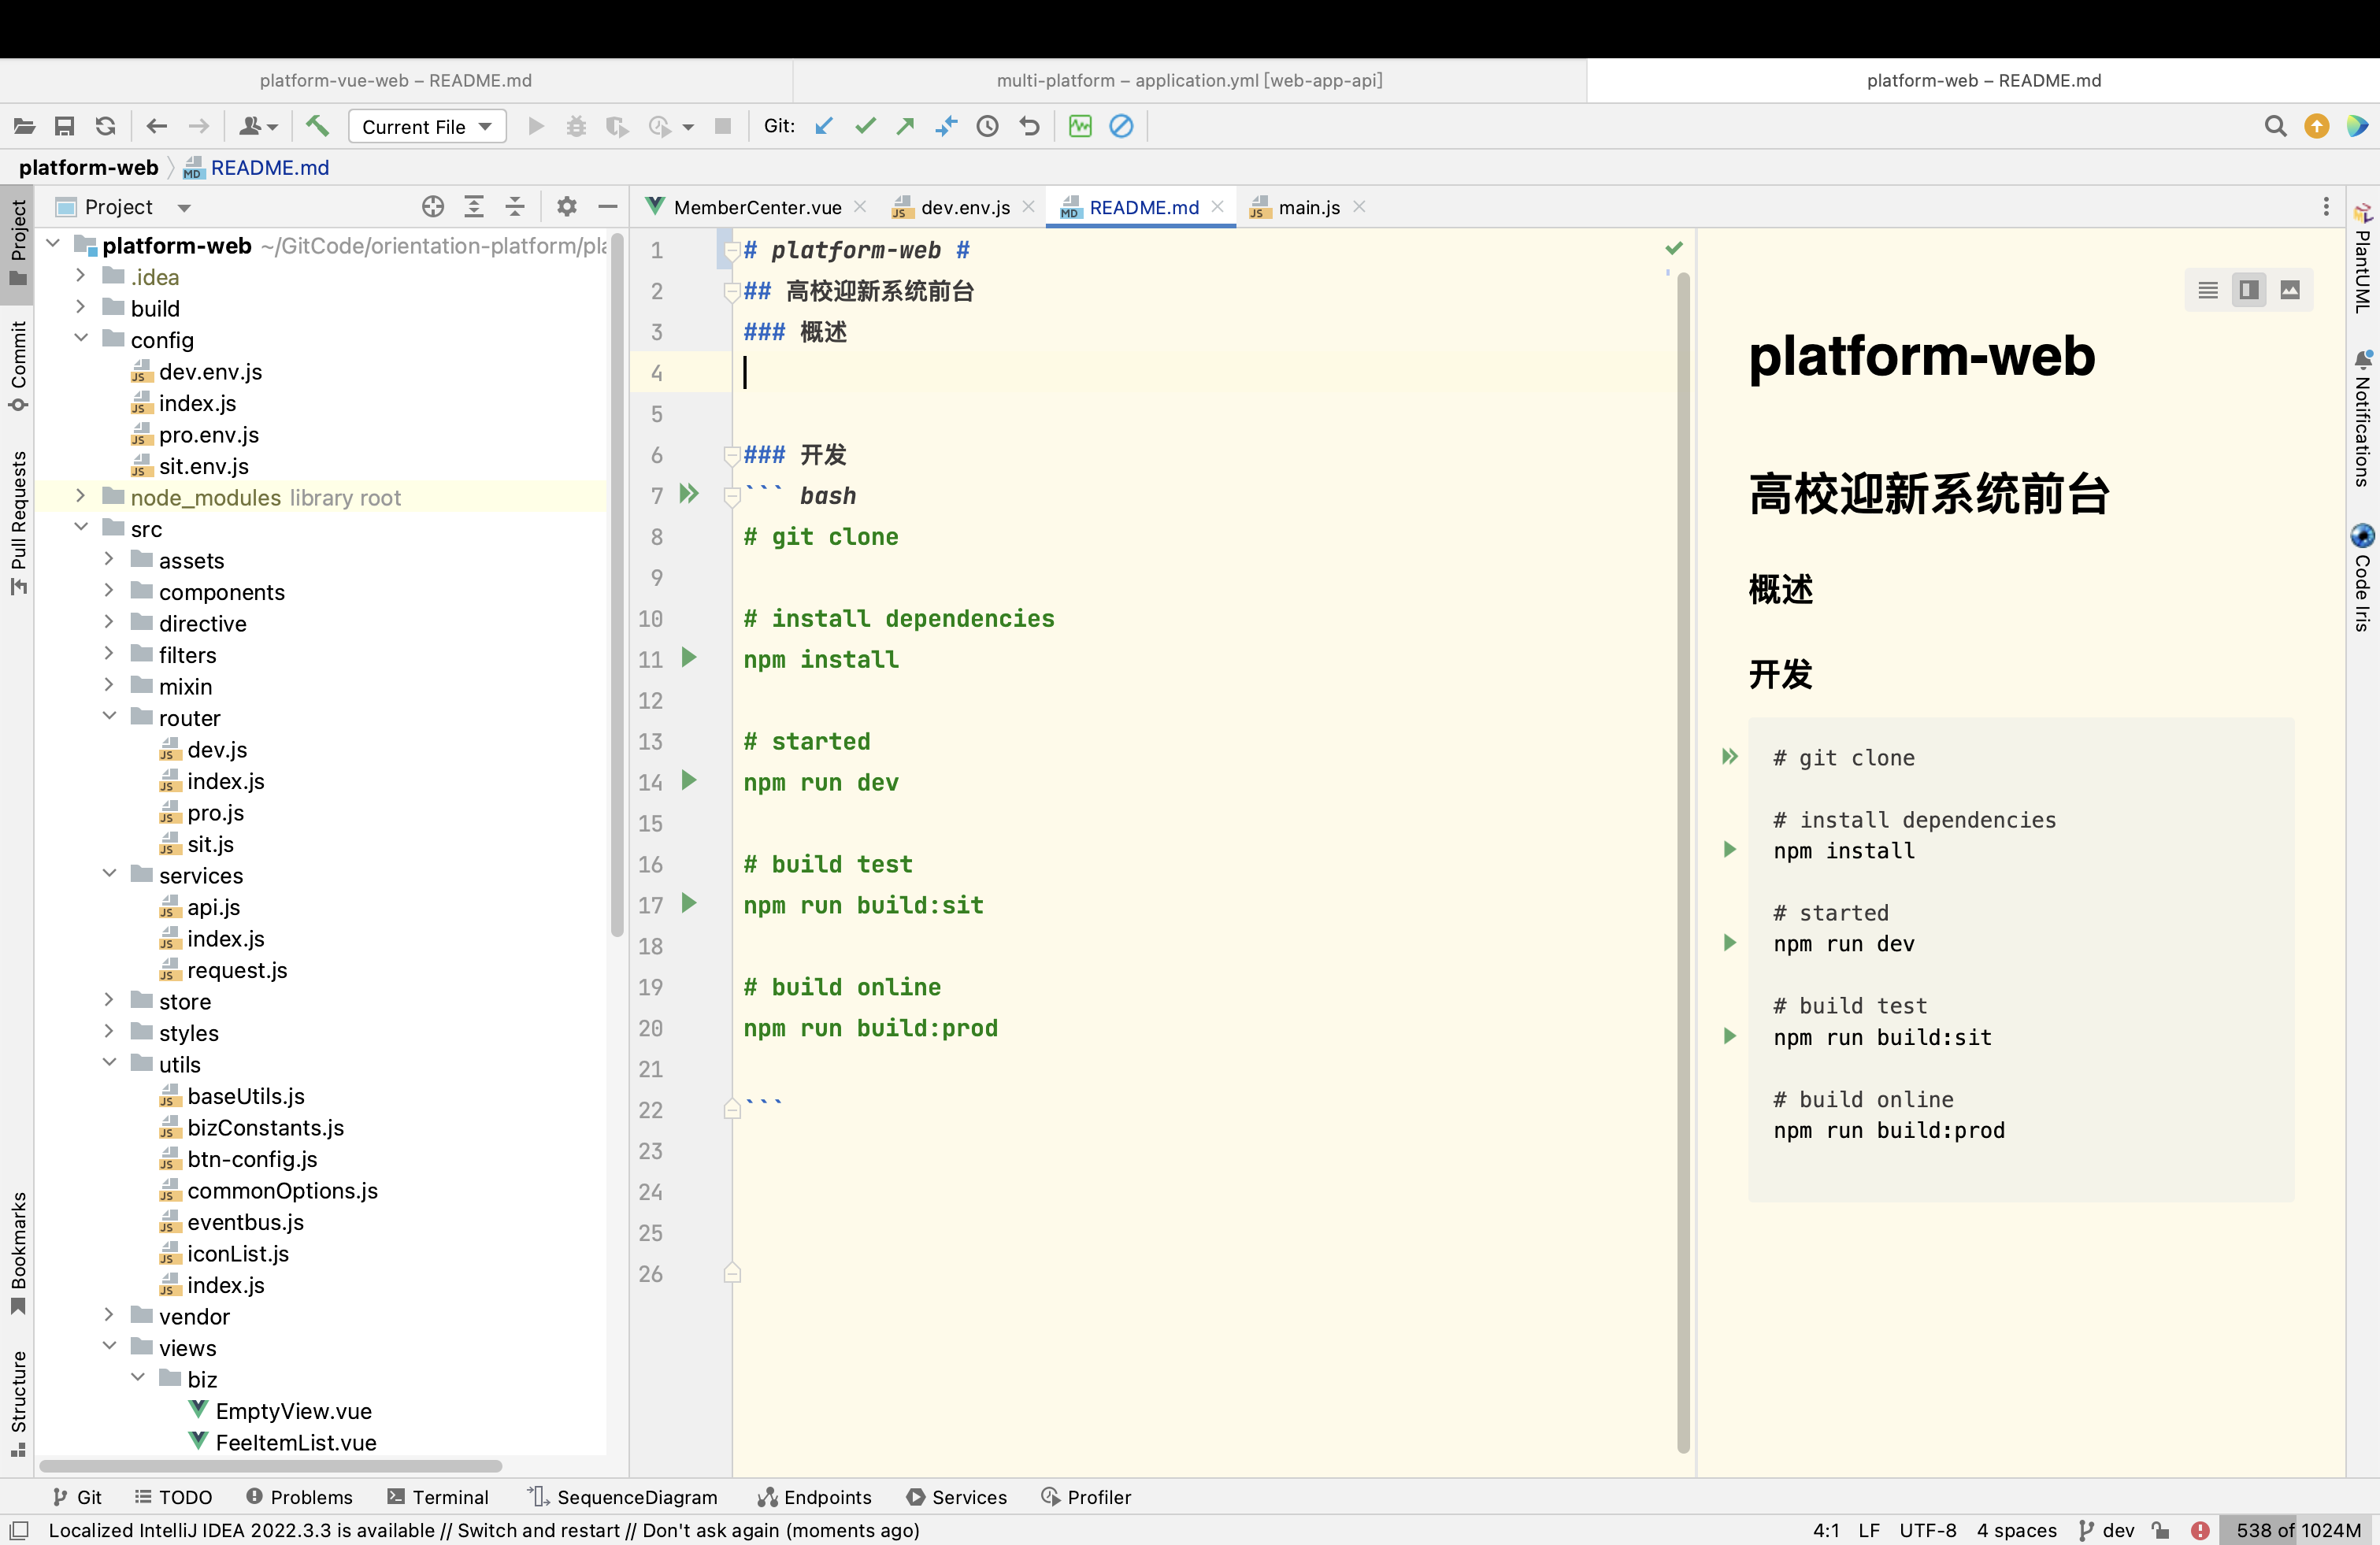Click Select Opened File target icon
This screenshot has height=1545, width=2380.
[433, 207]
